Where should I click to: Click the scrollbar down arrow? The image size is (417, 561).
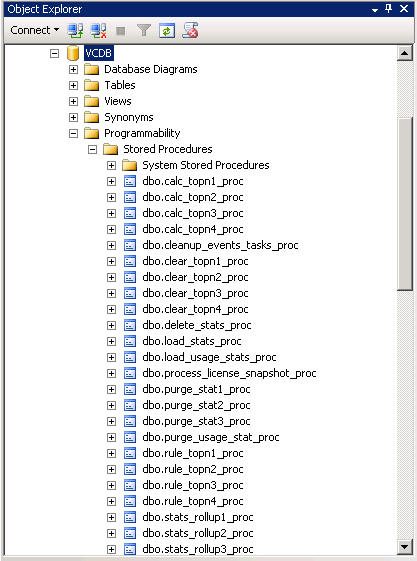click(405, 546)
